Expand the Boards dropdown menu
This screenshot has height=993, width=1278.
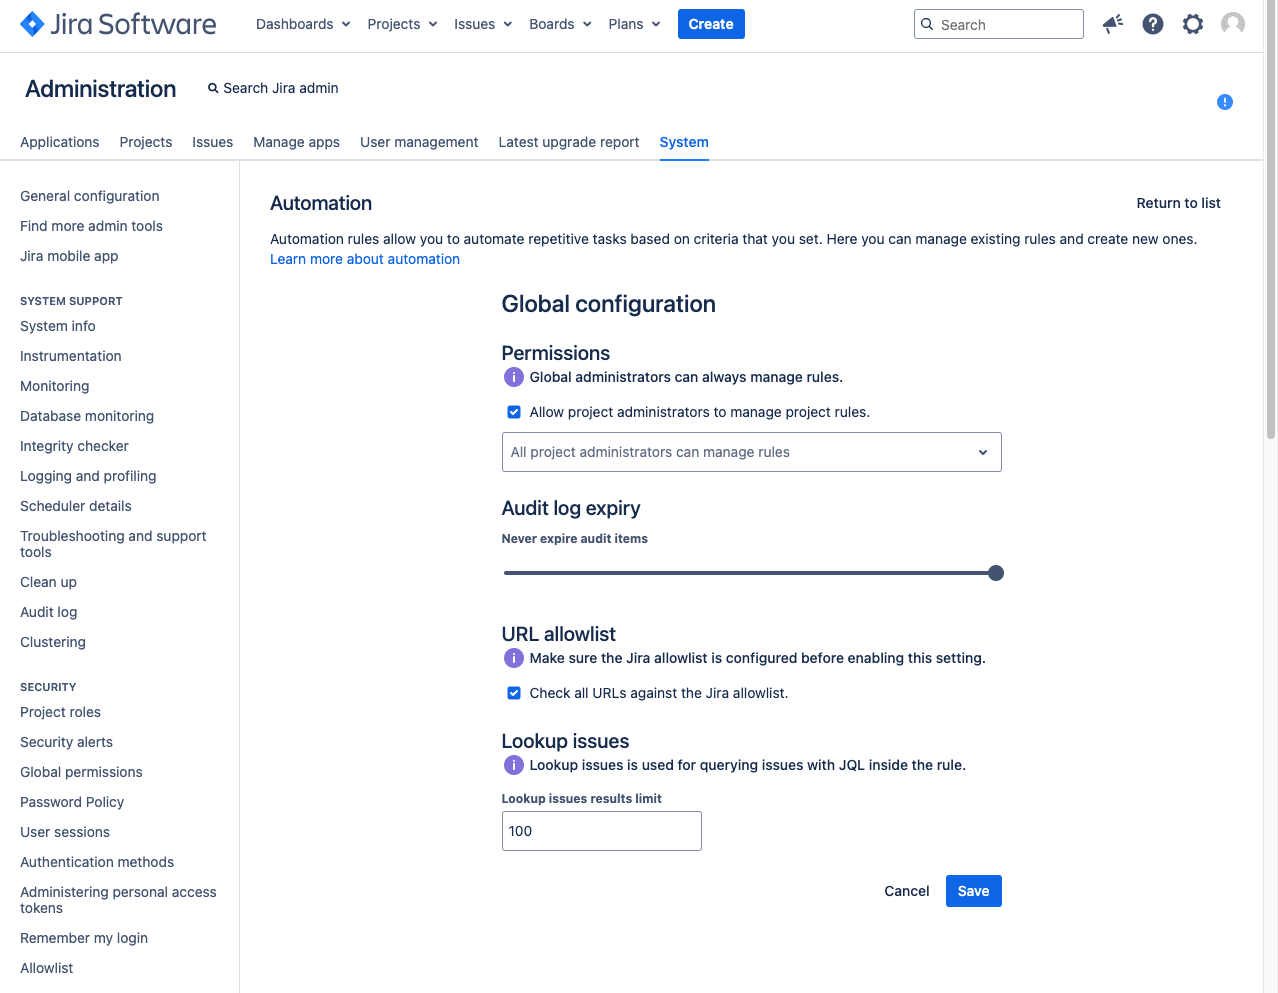tap(560, 24)
